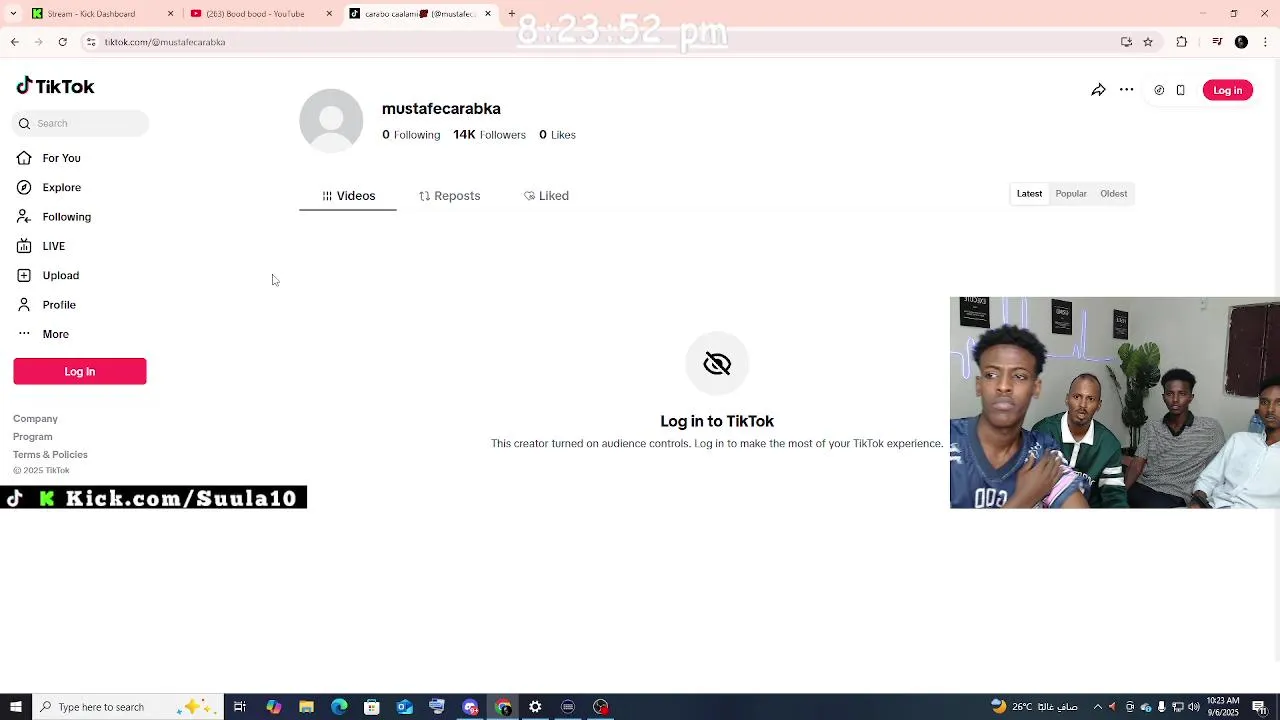Open the notification center icon

pyautogui.click(x=1259, y=707)
